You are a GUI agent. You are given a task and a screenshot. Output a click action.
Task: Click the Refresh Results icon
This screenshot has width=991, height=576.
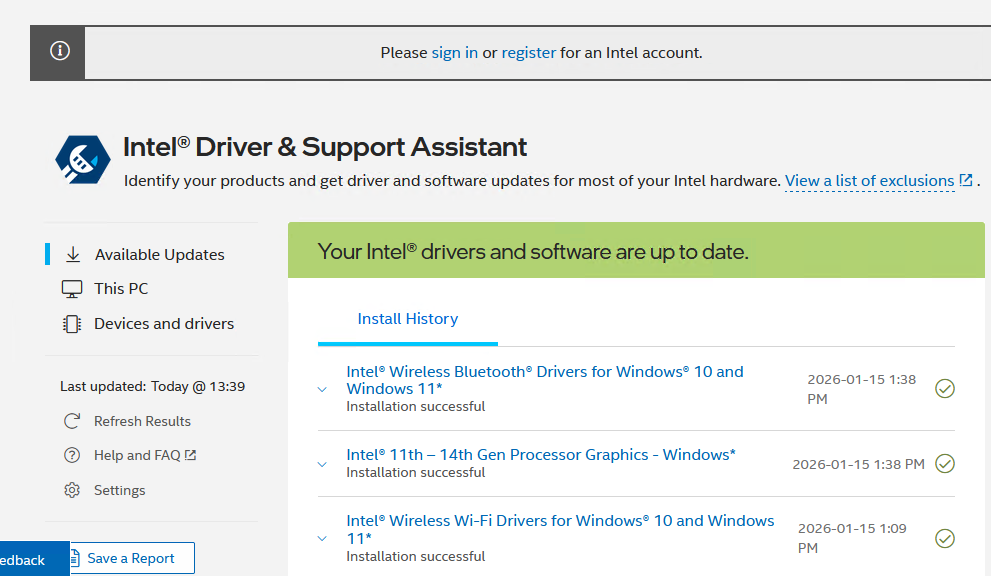tap(71, 420)
